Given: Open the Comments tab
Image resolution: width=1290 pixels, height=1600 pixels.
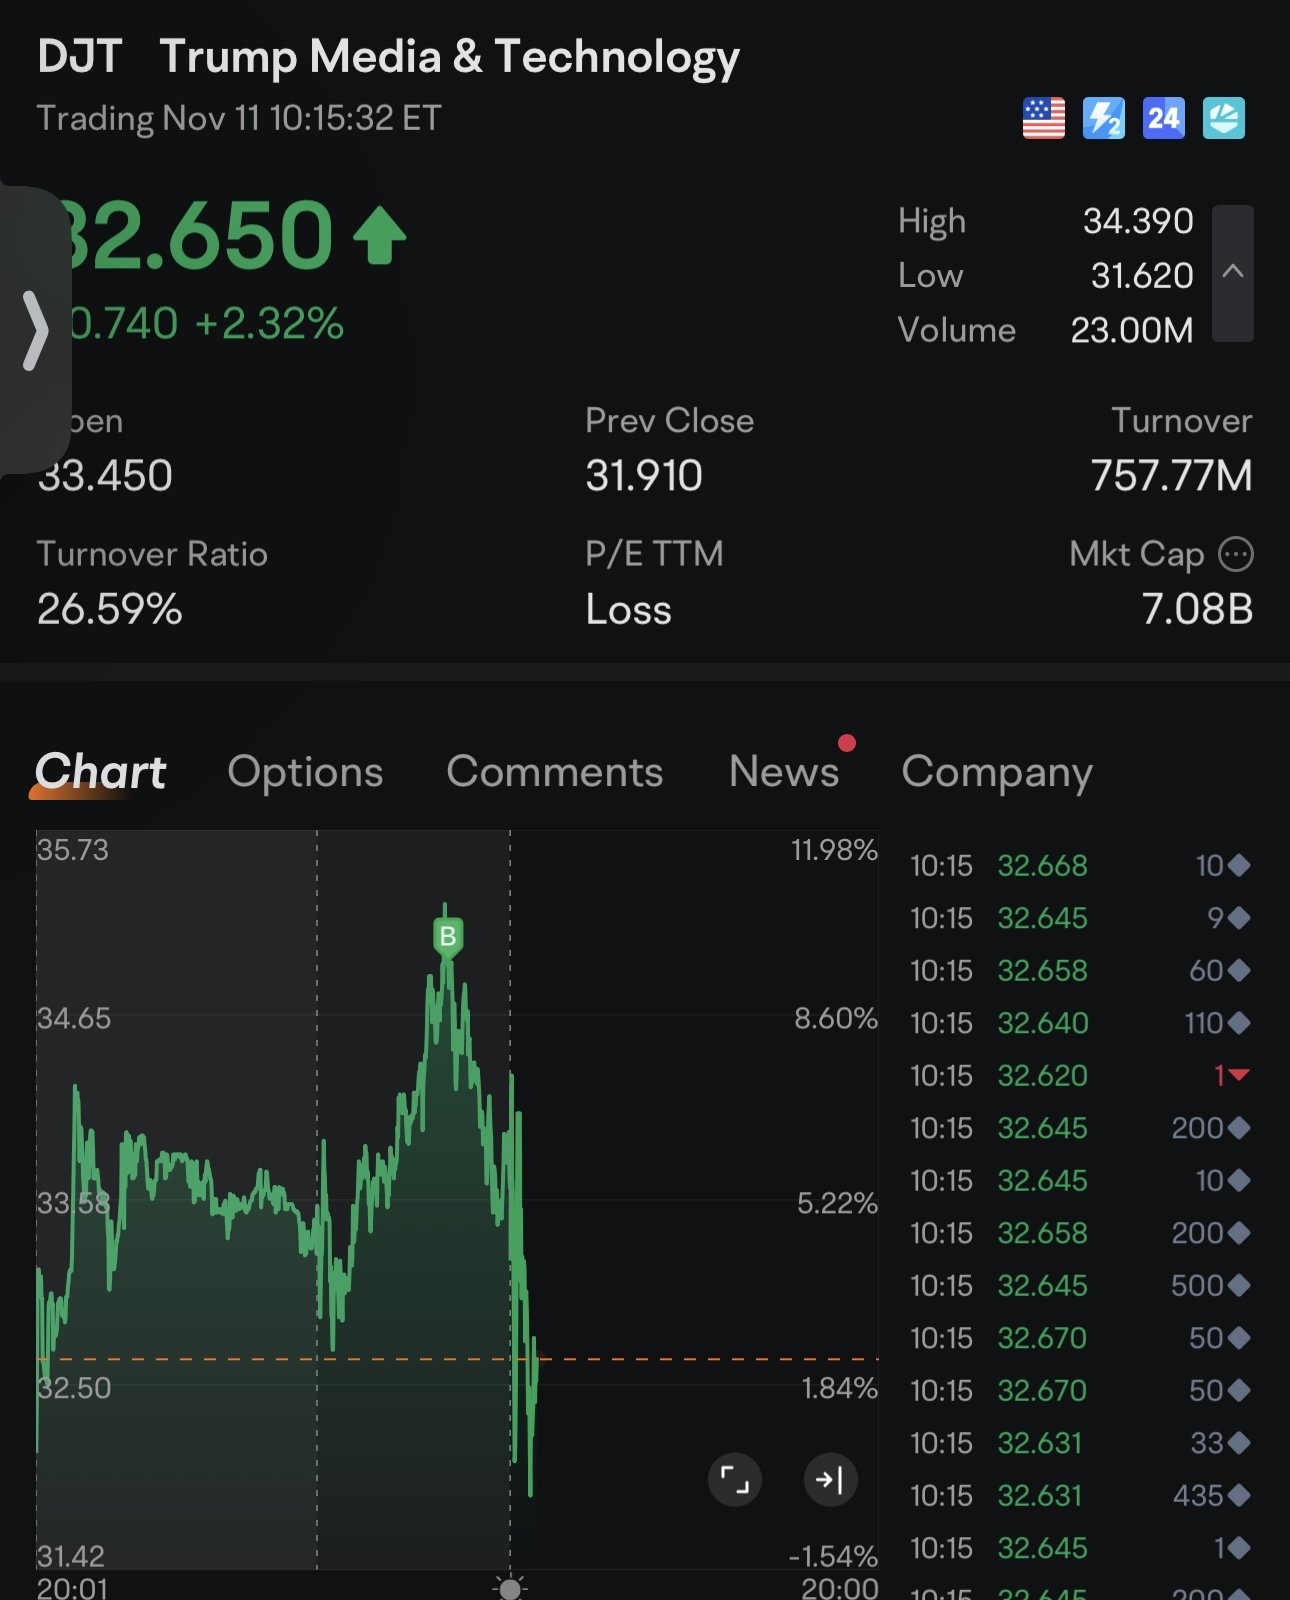Looking at the screenshot, I should click(x=555, y=772).
